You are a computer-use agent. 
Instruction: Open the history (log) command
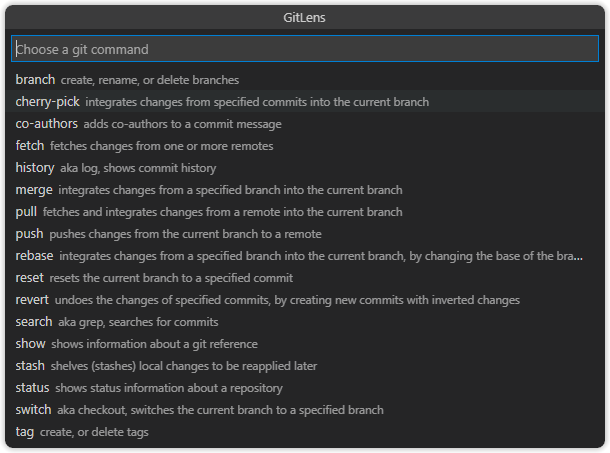point(305,167)
